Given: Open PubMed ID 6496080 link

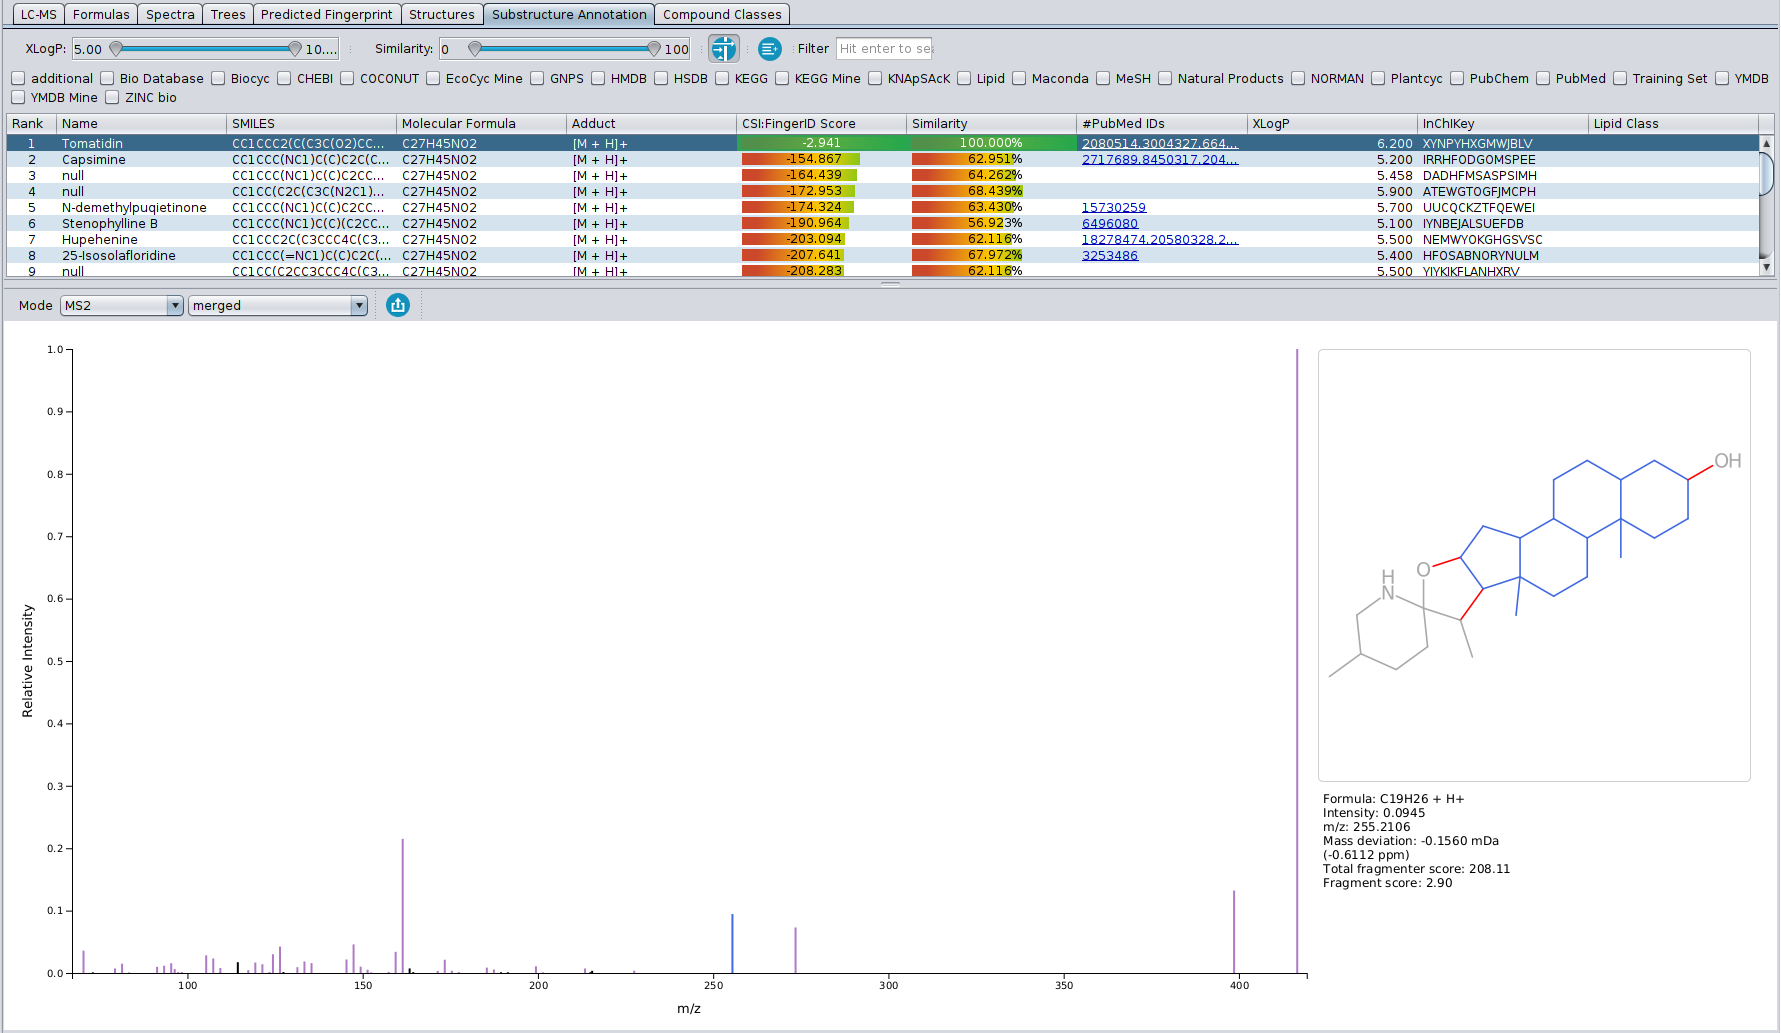Looking at the screenshot, I should (x=1110, y=224).
